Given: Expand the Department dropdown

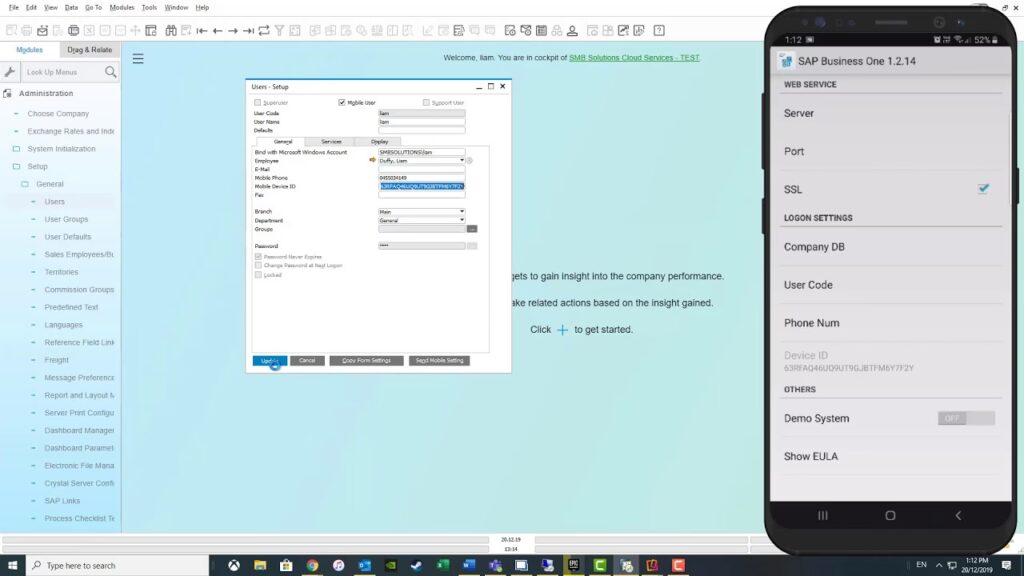Looking at the screenshot, I should 461,220.
